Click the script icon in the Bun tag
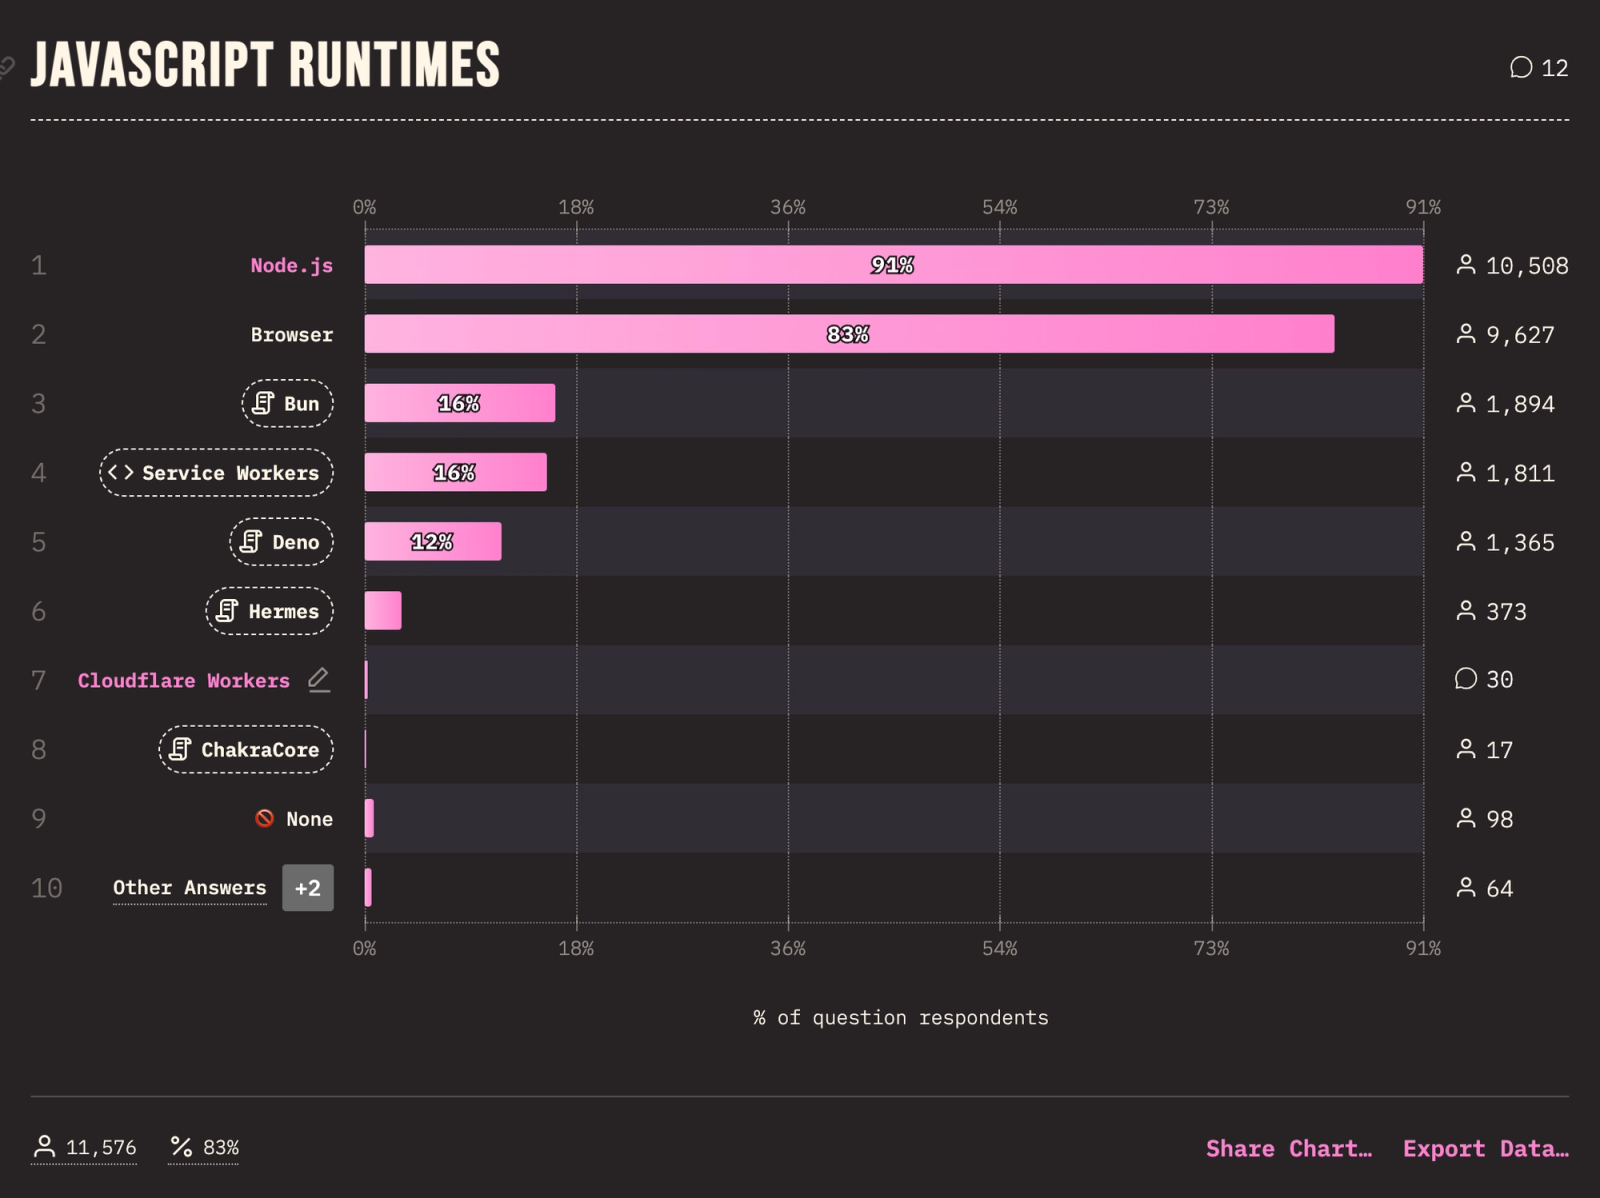The height and width of the screenshot is (1198, 1600). [263, 403]
